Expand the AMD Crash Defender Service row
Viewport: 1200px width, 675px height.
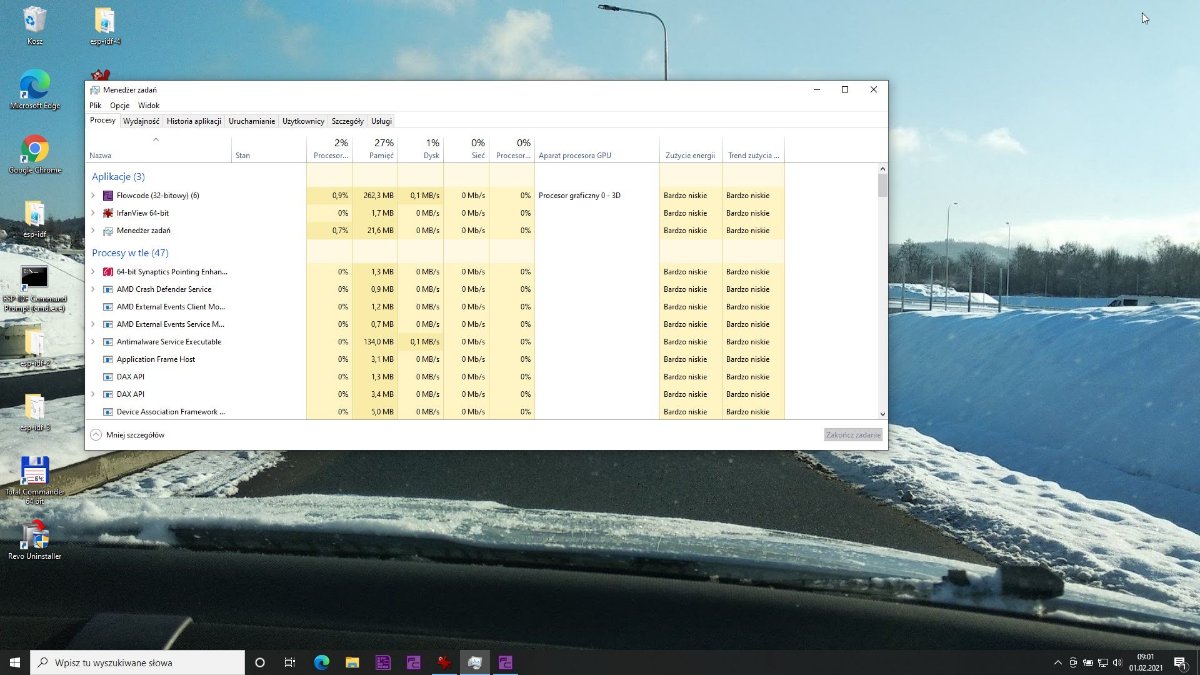pyautogui.click(x=93, y=289)
